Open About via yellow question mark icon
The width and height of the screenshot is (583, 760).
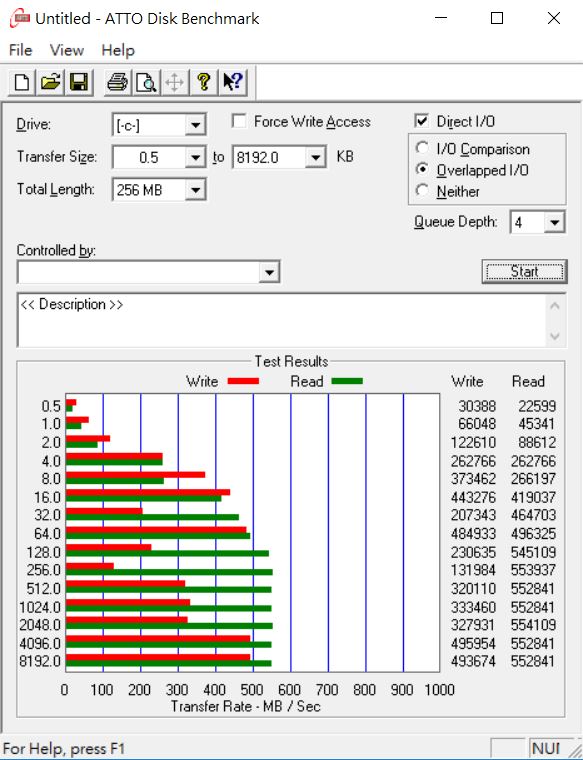click(x=204, y=82)
